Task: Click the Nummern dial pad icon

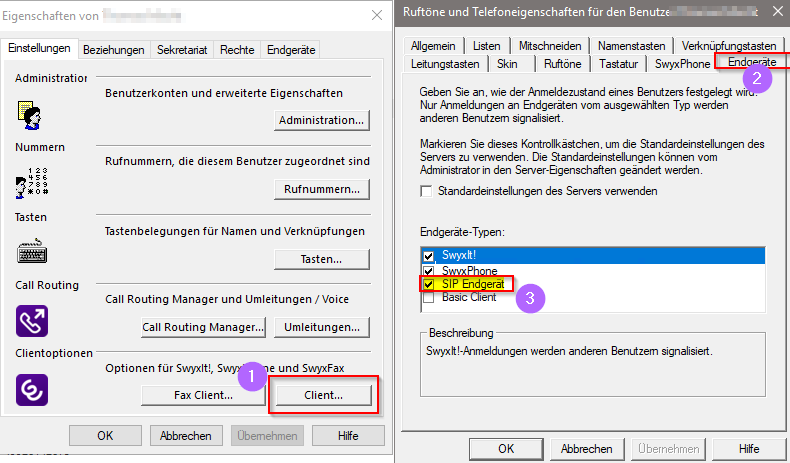Action: pos(31,183)
